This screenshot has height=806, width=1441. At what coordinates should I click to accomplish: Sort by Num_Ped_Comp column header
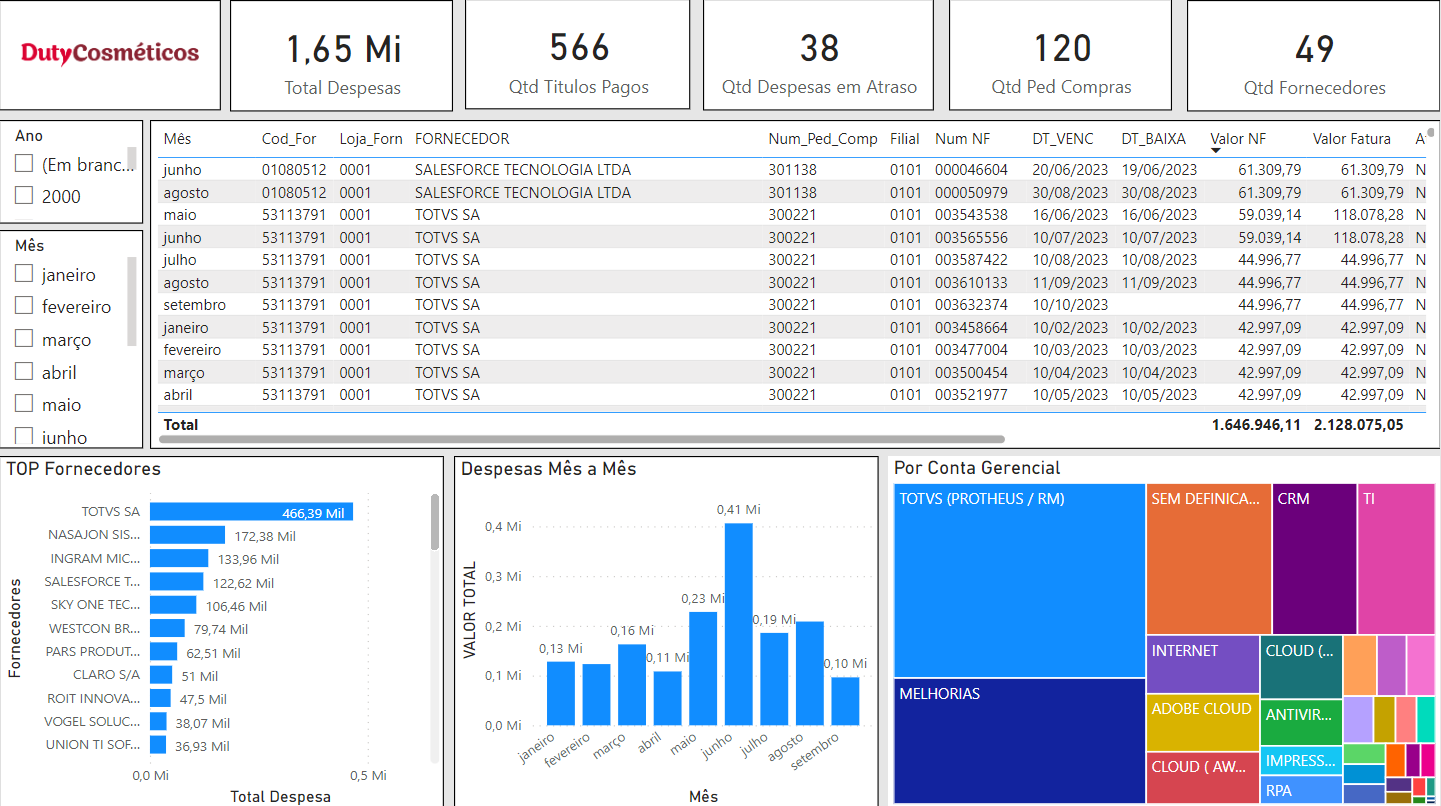pyautogui.click(x=823, y=139)
